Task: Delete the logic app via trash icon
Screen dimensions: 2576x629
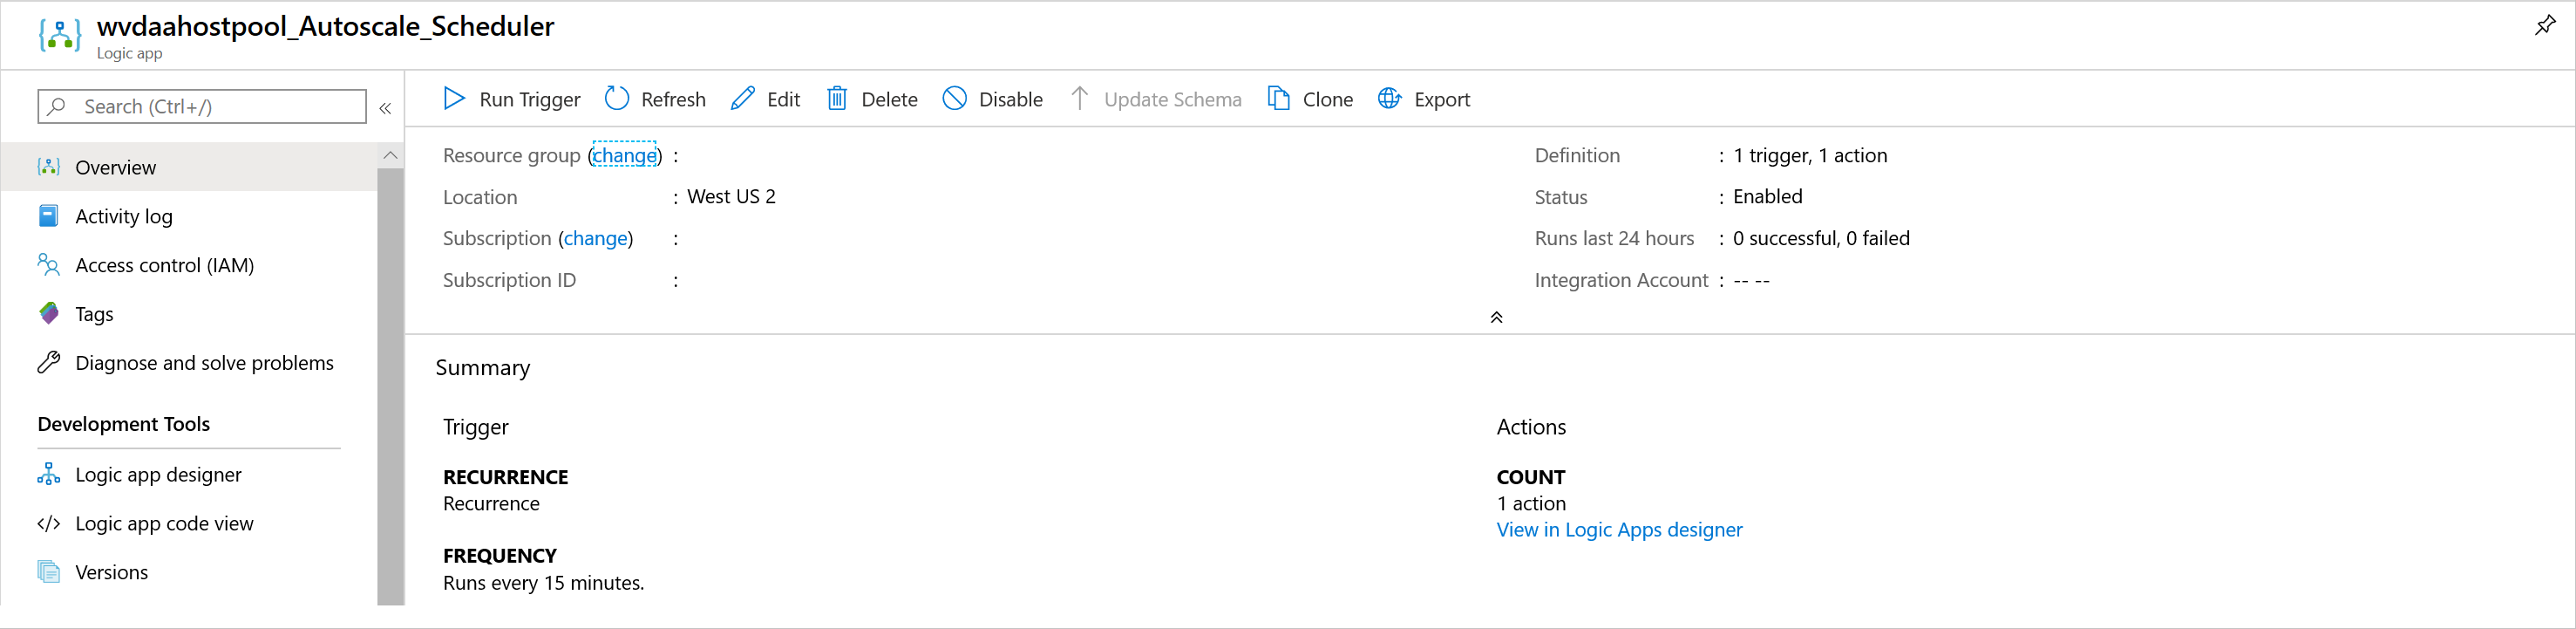Action: 837,99
